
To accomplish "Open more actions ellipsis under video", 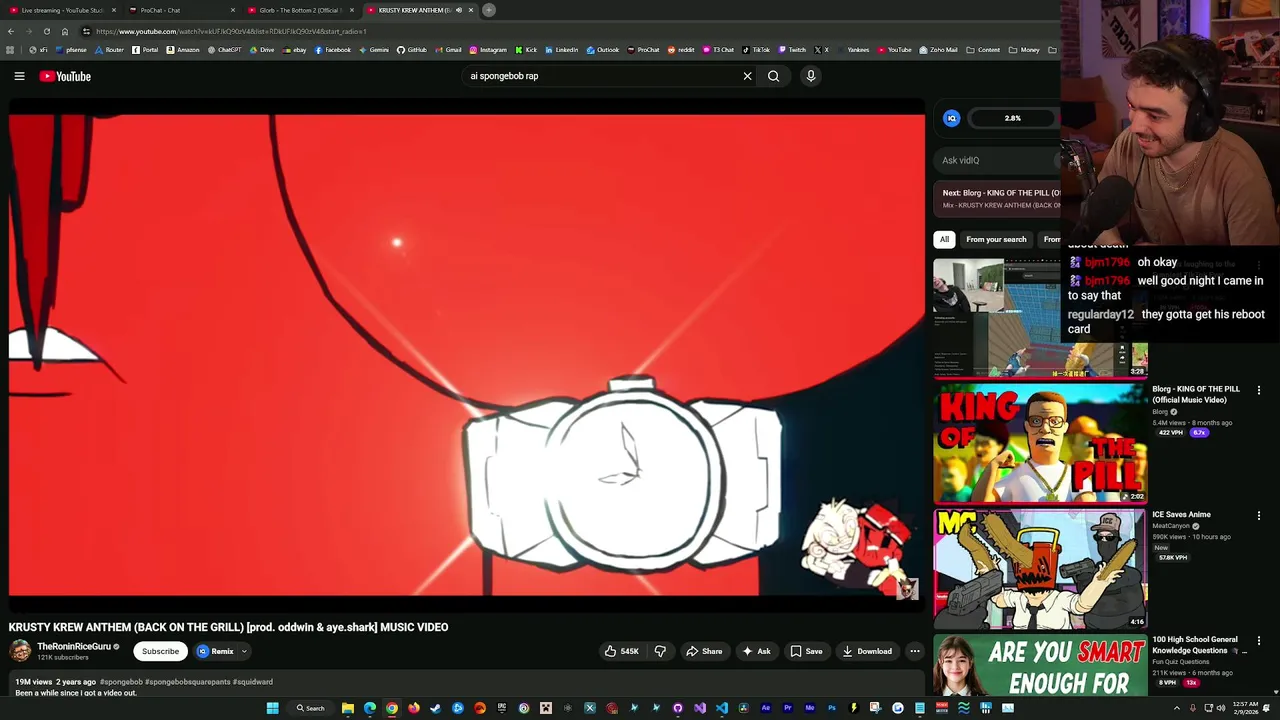I will tap(914, 651).
